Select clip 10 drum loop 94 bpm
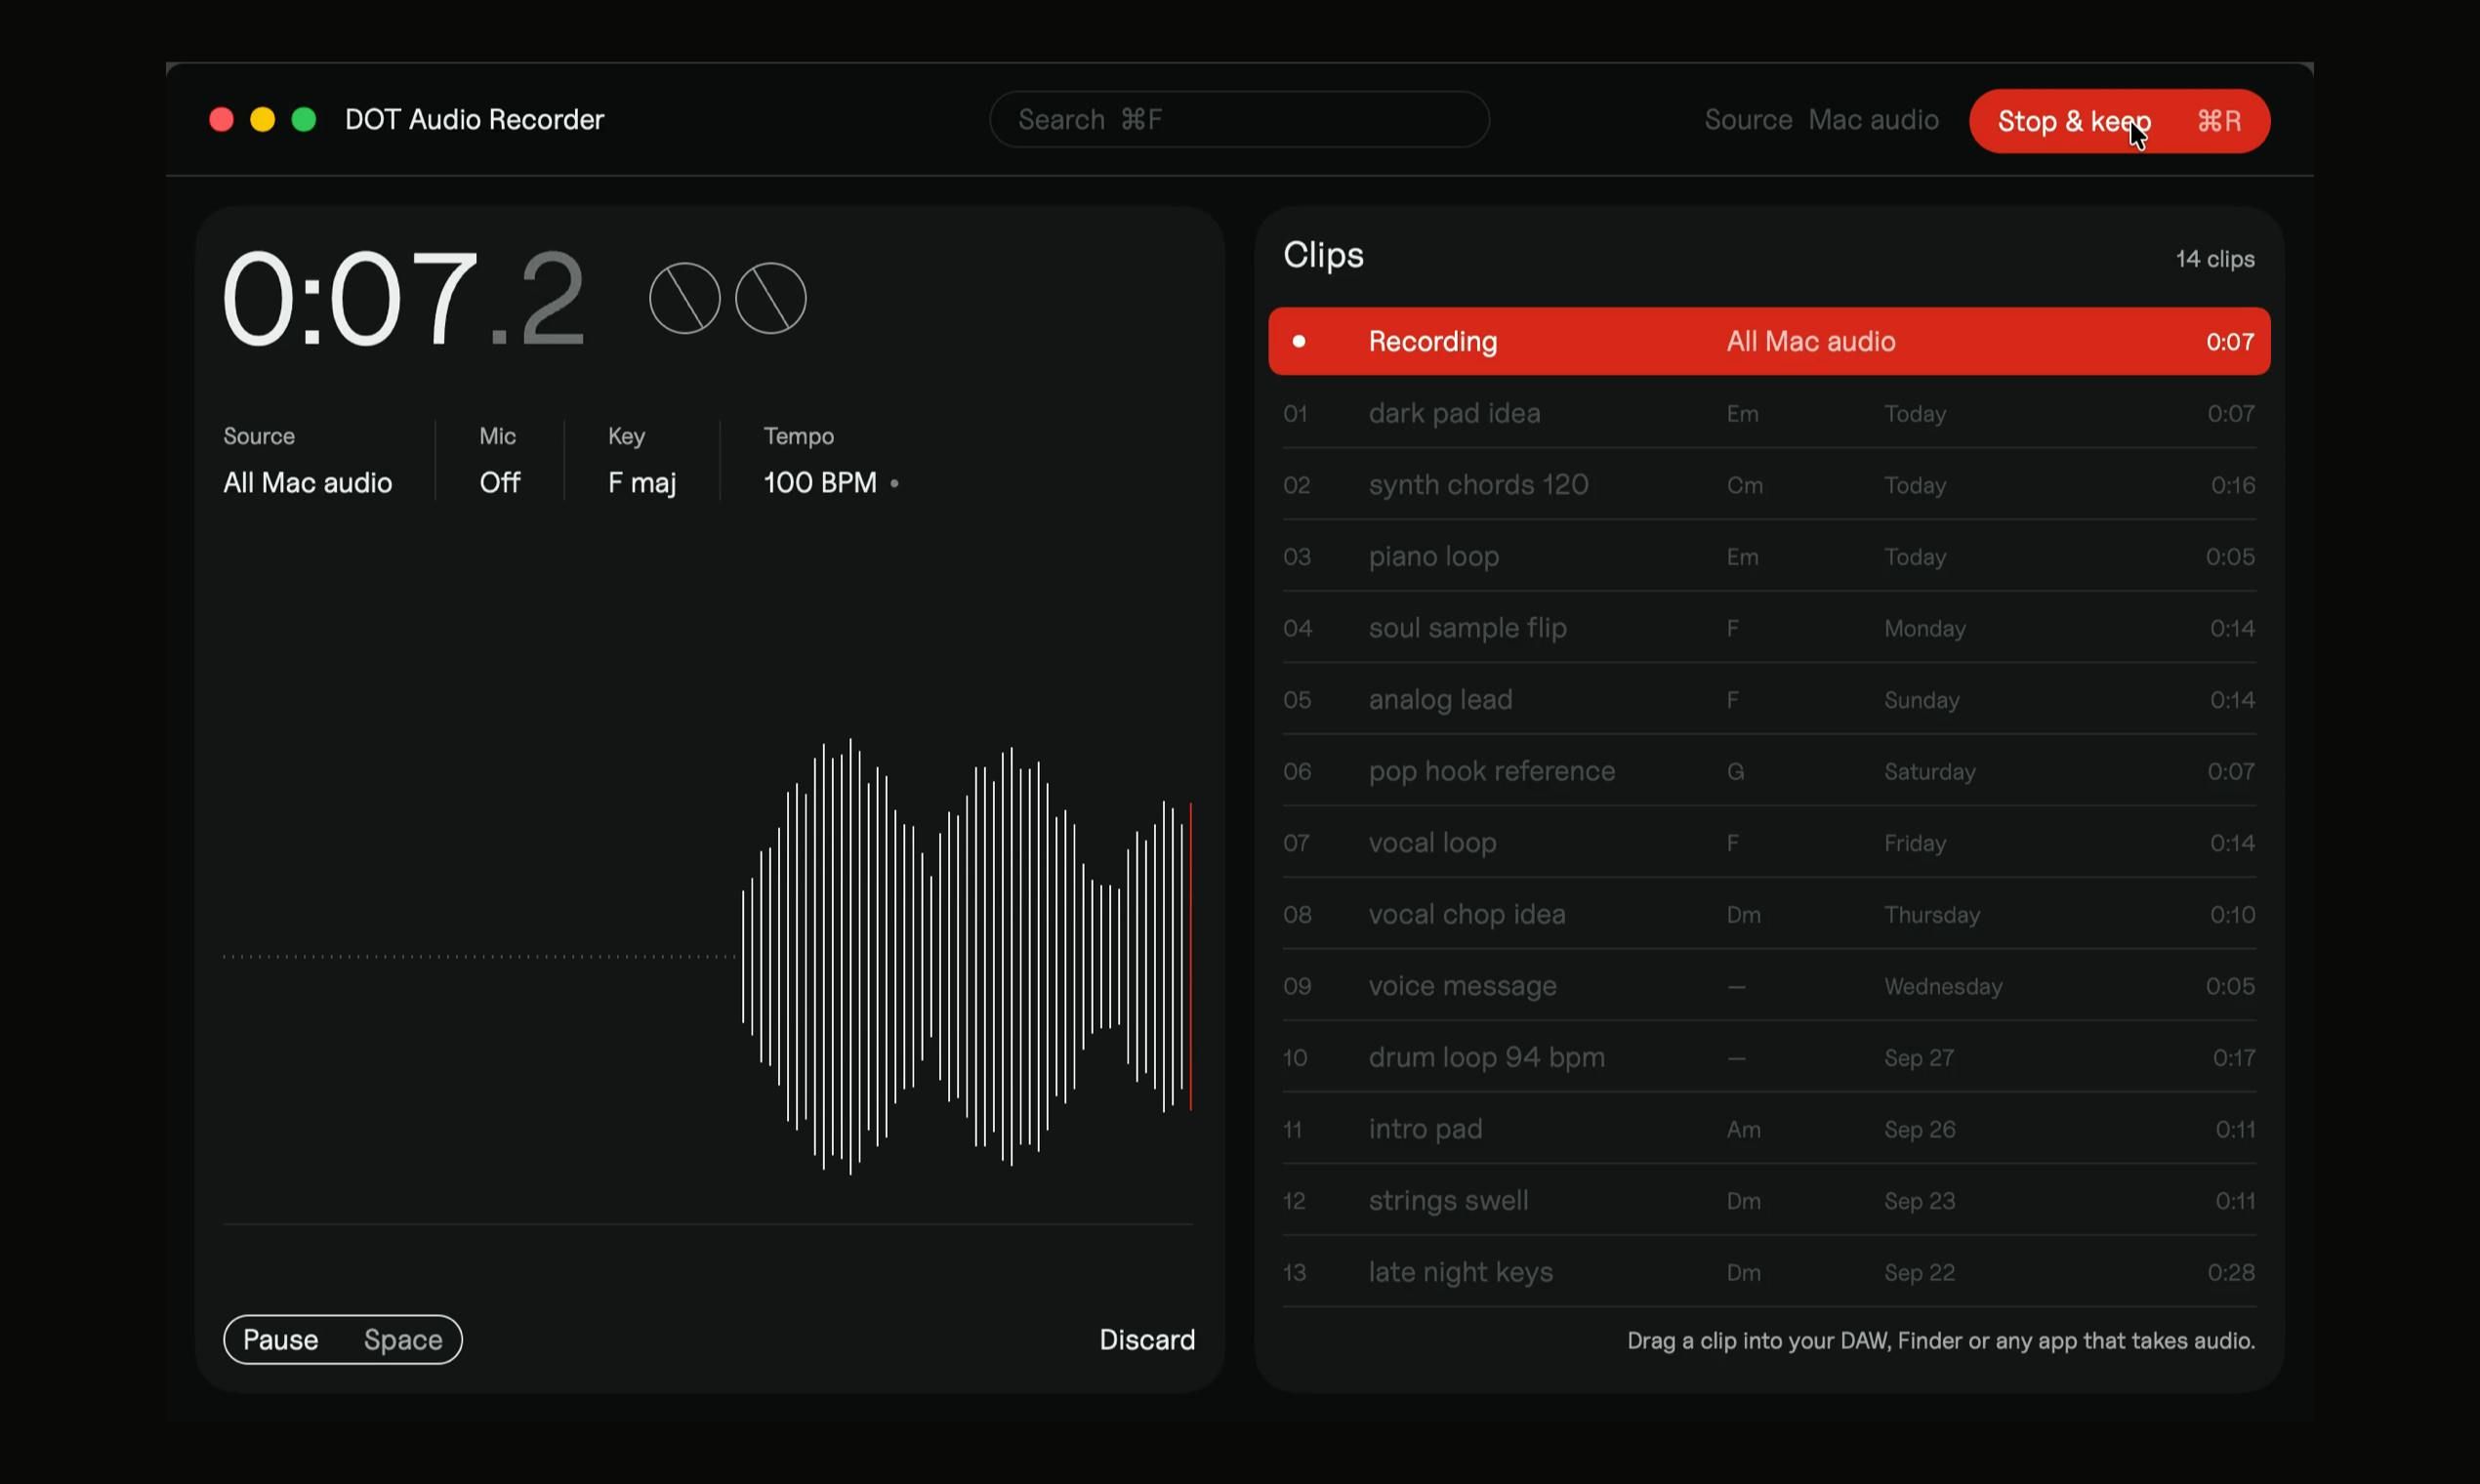 (x=1769, y=1057)
